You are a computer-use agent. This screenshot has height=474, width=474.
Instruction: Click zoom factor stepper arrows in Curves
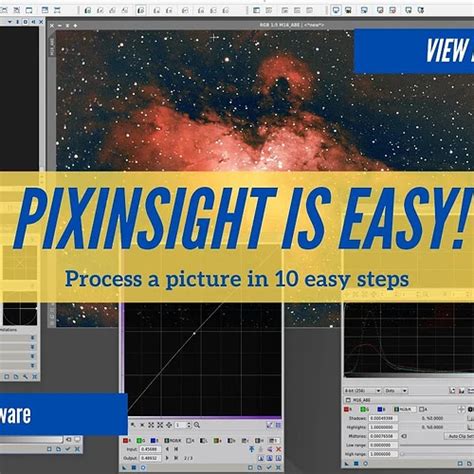pos(189,425)
